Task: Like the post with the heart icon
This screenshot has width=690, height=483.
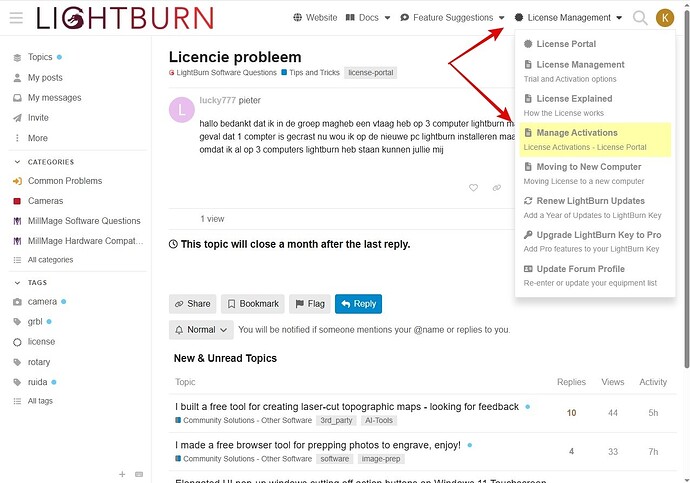Action: 473,188
